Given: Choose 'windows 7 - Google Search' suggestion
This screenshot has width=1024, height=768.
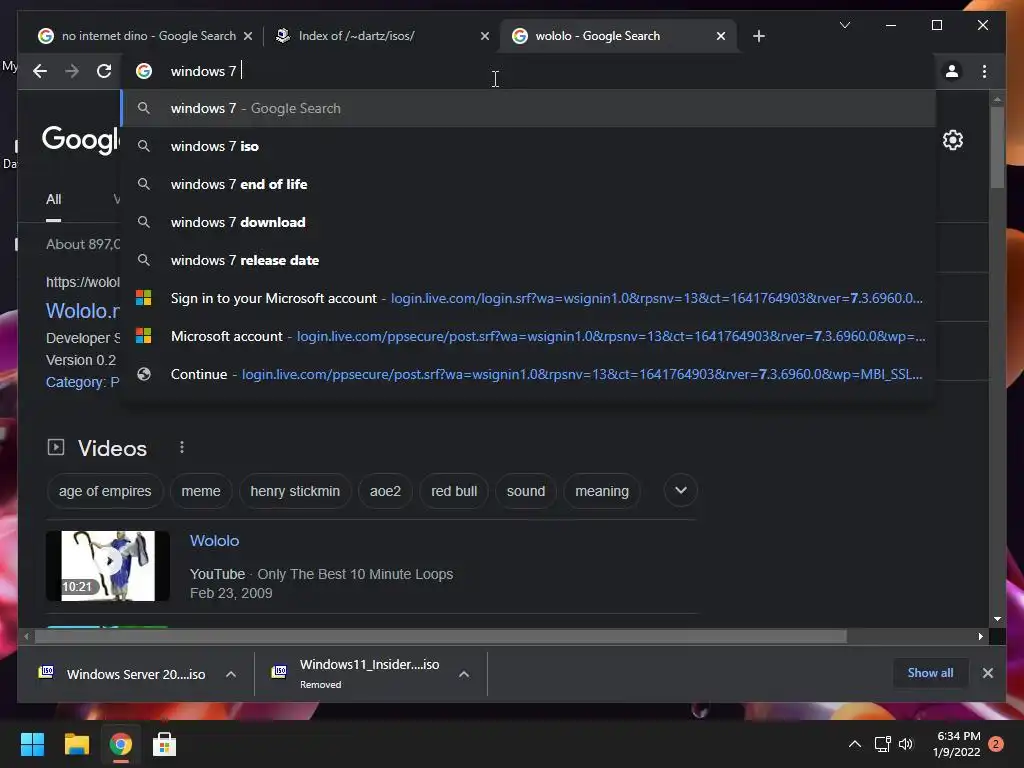Looking at the screenshot, I should (529, 108).
